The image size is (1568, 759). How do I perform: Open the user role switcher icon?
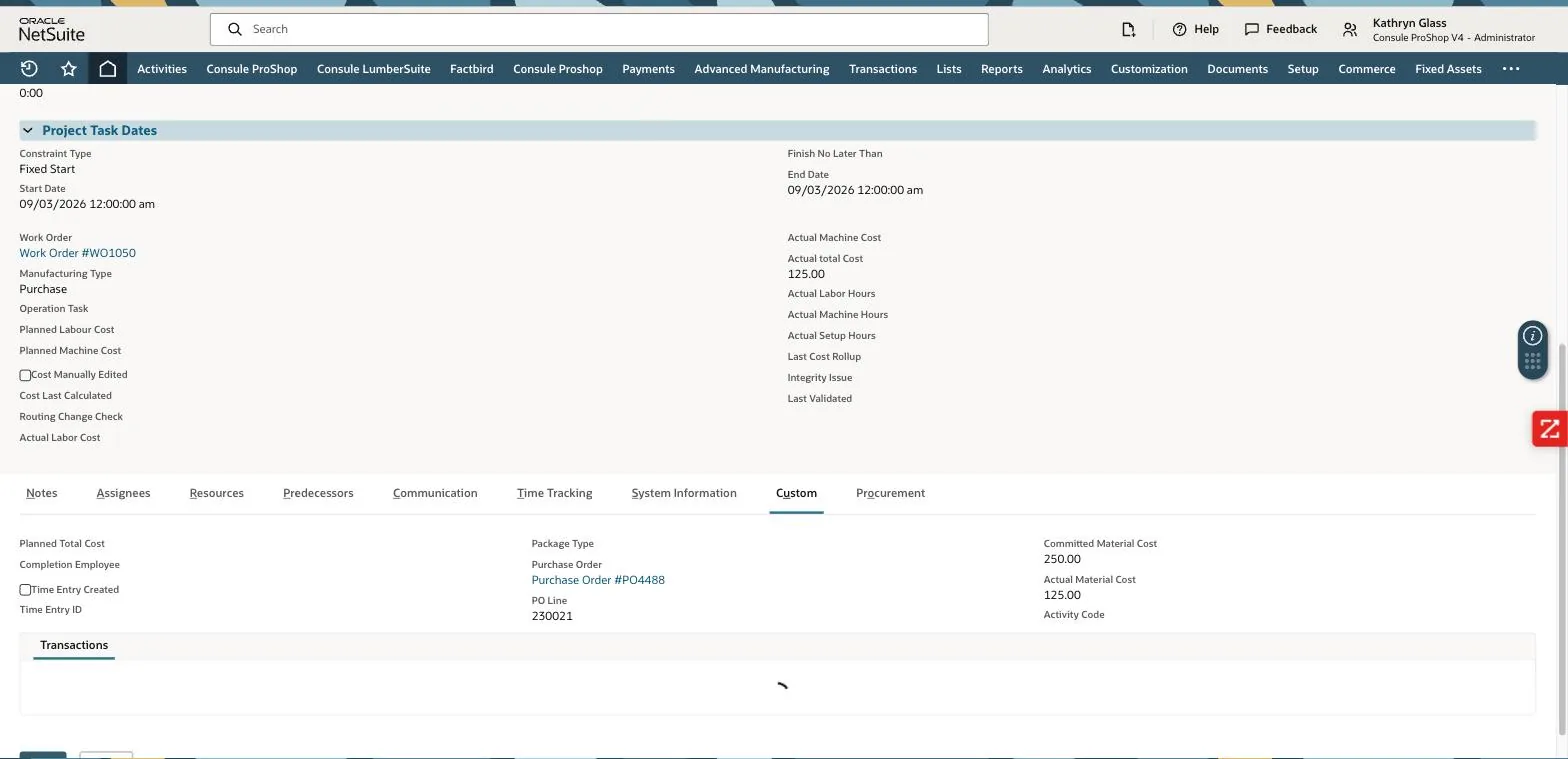click(1350, 30)
